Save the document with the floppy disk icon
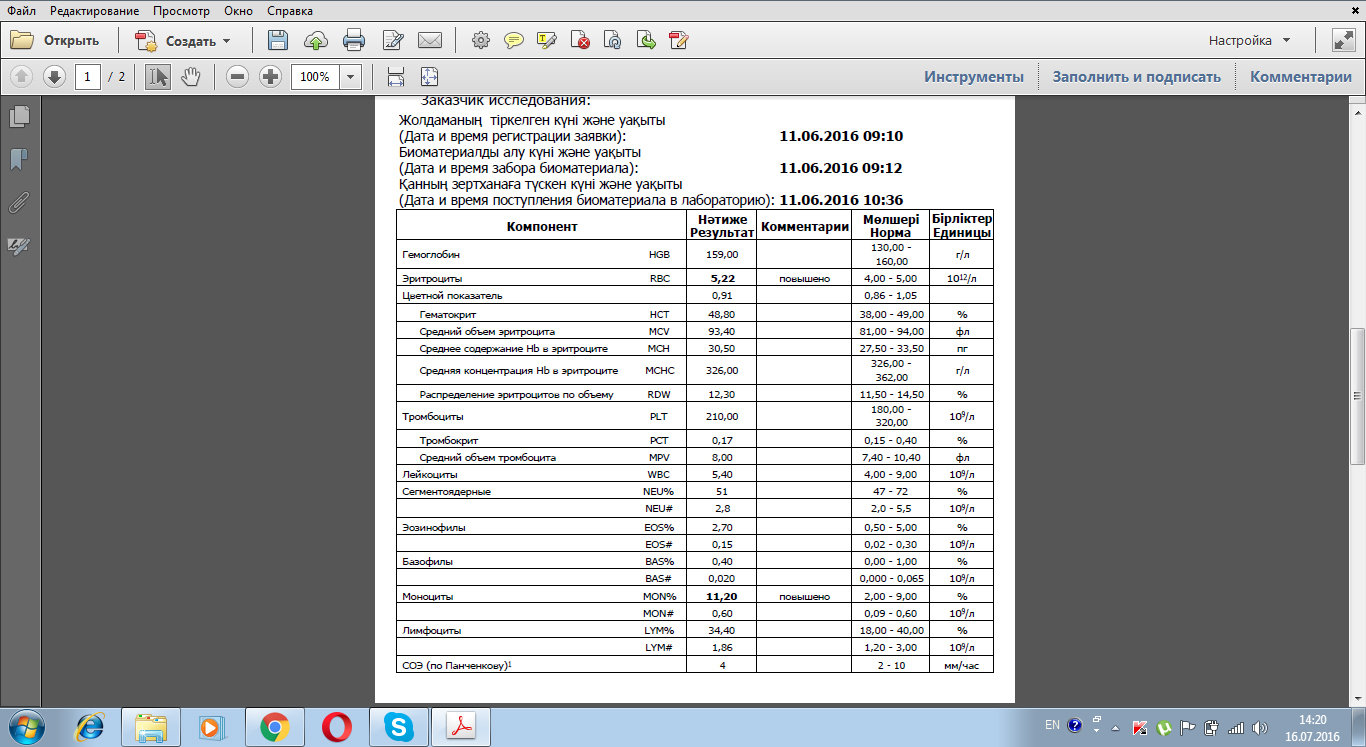 [278, 41]
